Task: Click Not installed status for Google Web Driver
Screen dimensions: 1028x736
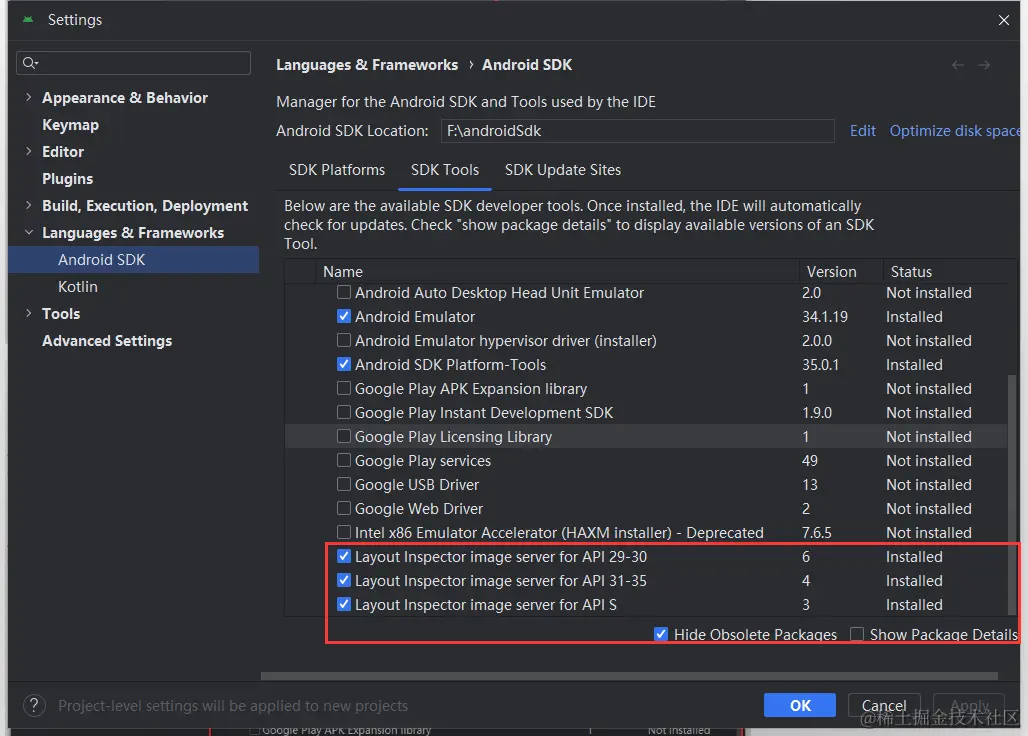Action: 928,509
